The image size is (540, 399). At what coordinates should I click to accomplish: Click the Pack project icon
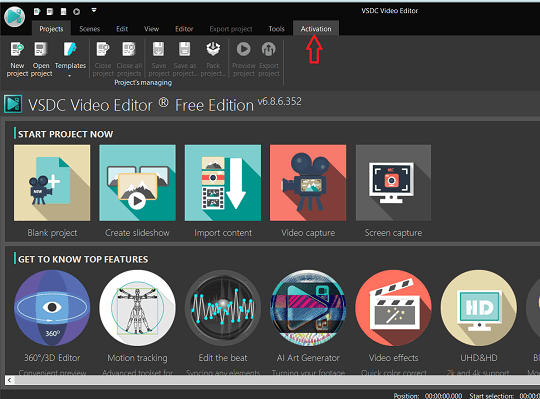pyautogui.click(x=213, y=49)
